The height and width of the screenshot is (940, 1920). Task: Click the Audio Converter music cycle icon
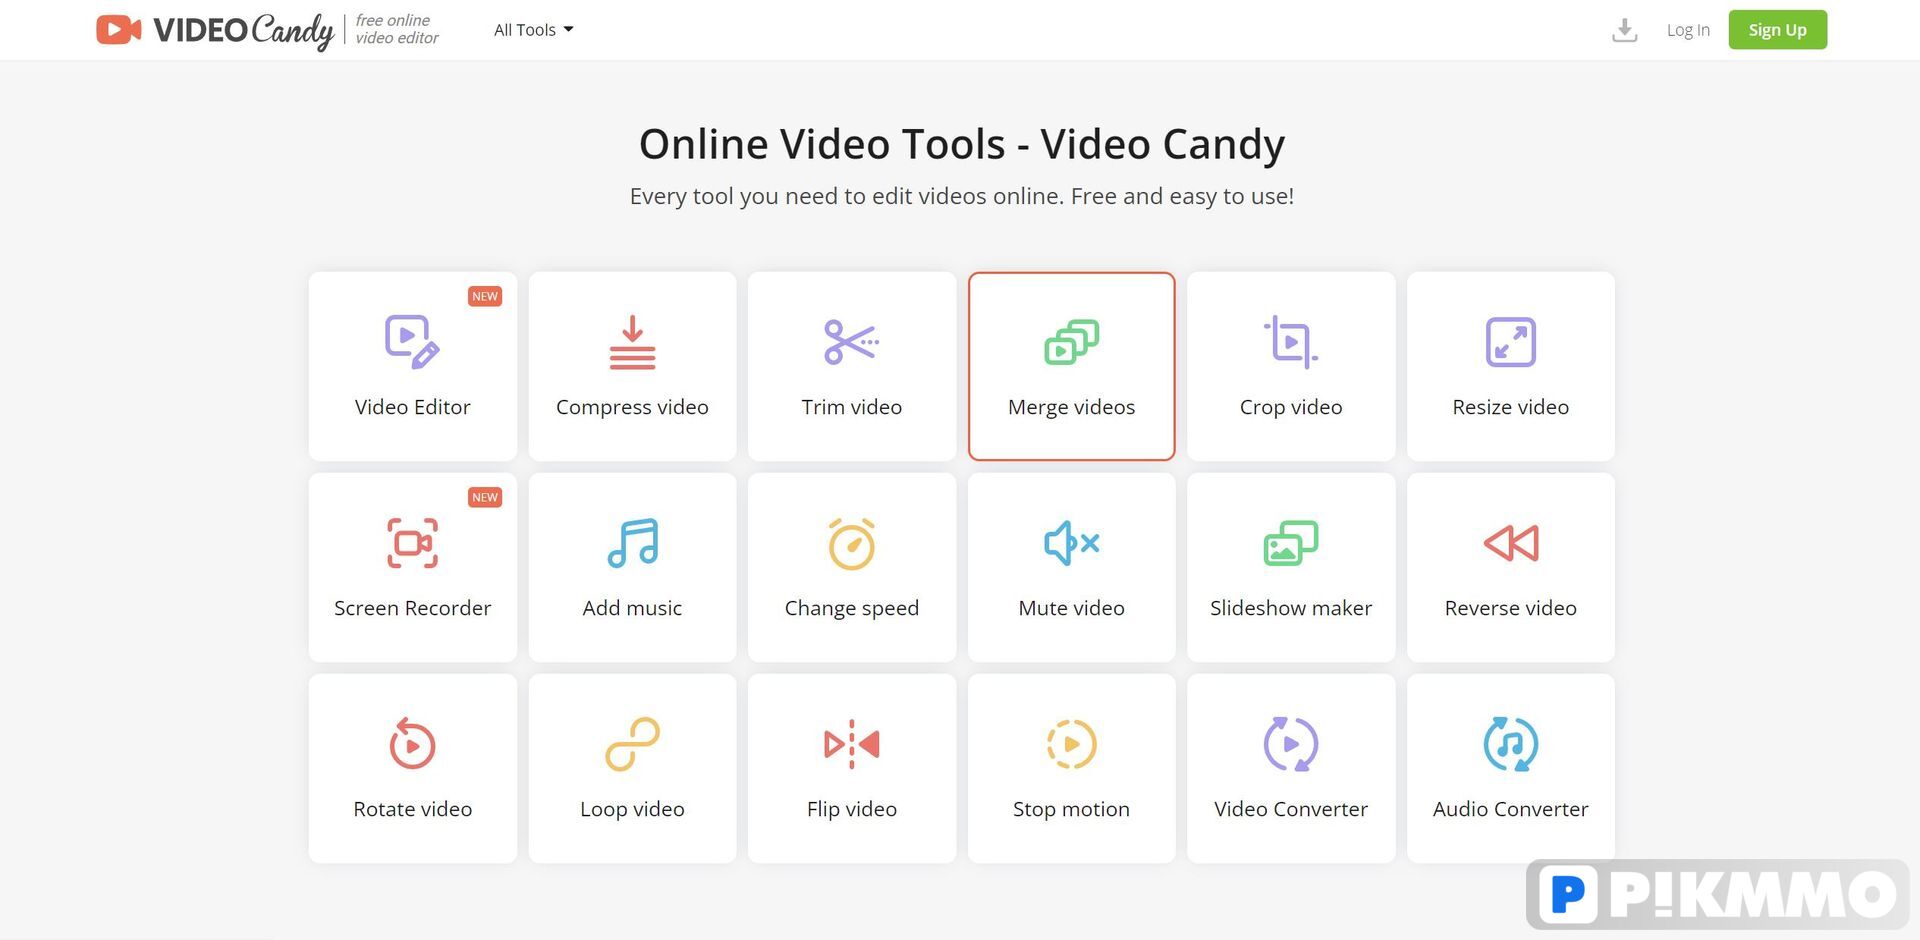coord(1510,744)
